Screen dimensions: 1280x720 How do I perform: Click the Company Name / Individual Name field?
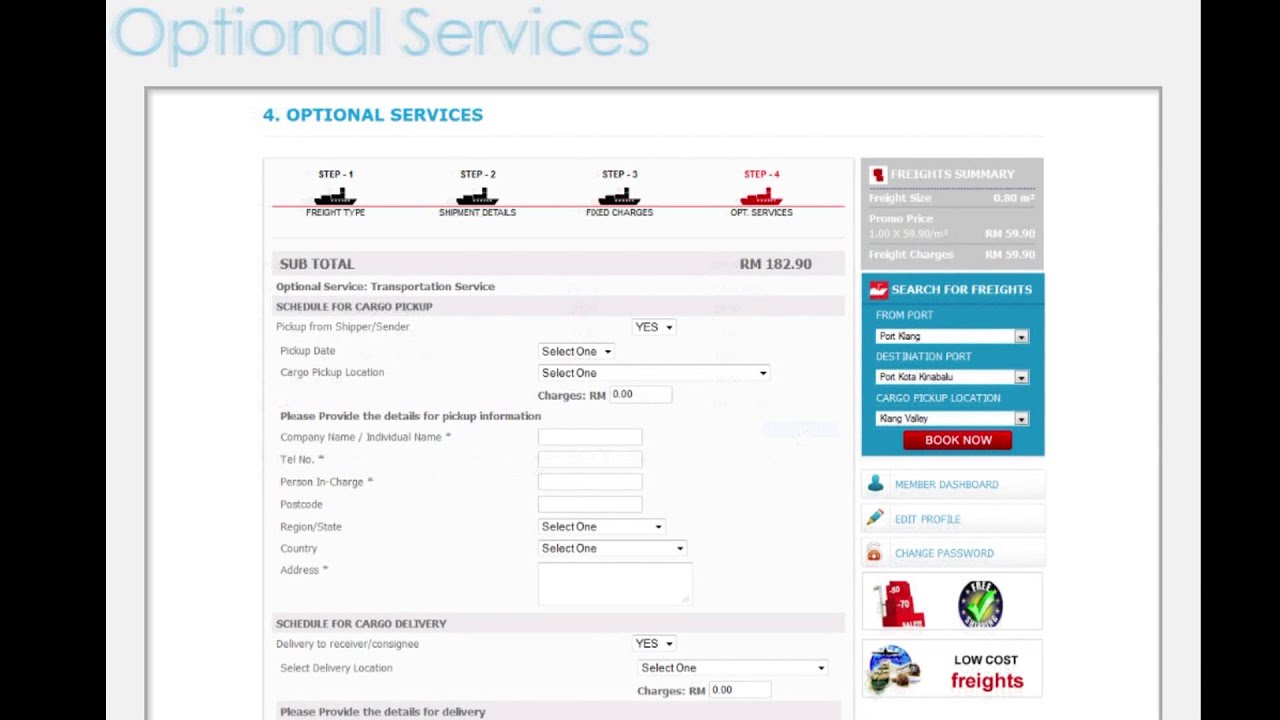click(590, 437)
